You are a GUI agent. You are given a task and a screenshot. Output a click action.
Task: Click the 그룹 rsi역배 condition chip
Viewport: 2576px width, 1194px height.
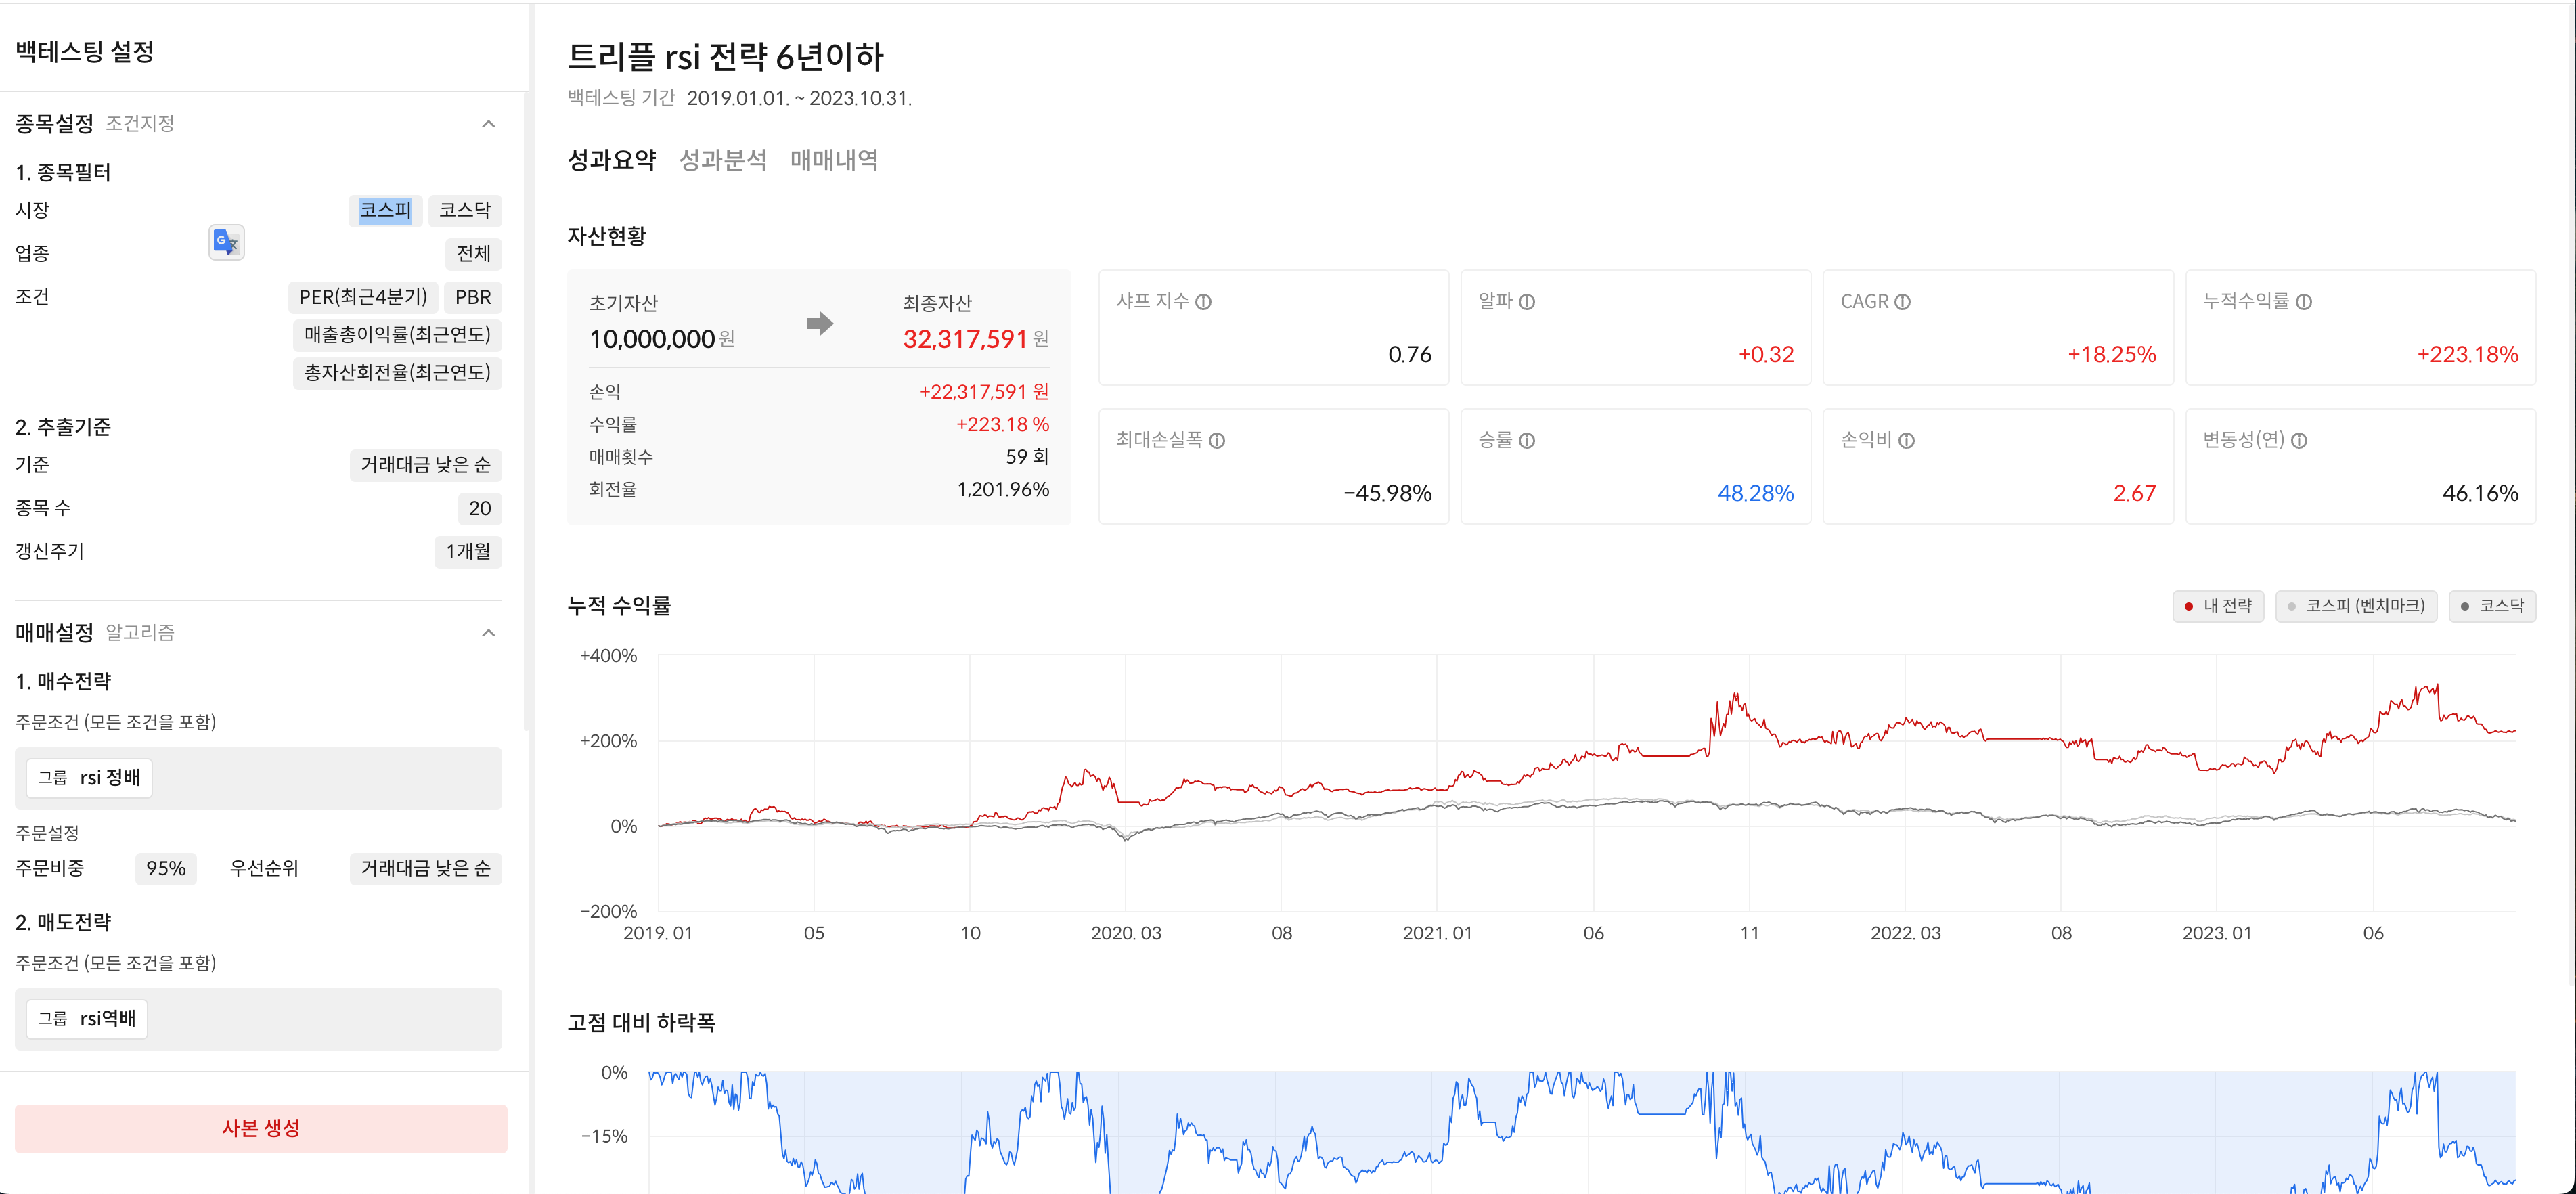click(87, 1019)
